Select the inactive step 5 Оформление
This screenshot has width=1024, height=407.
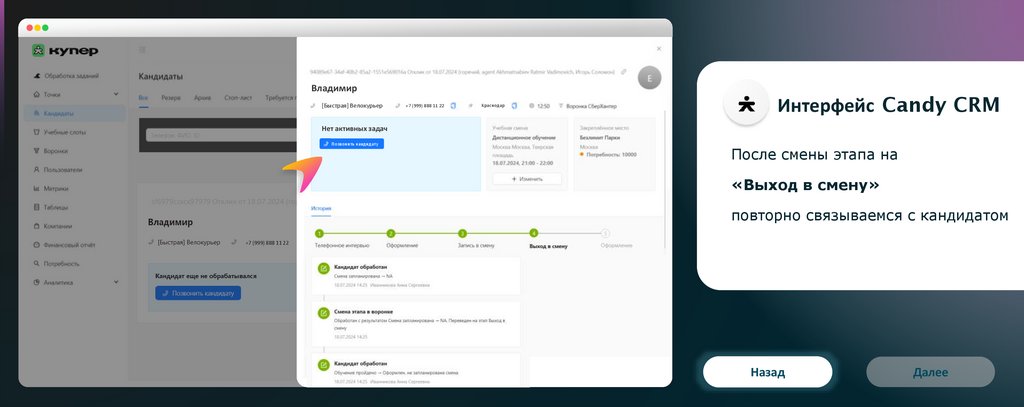(605, 233)
